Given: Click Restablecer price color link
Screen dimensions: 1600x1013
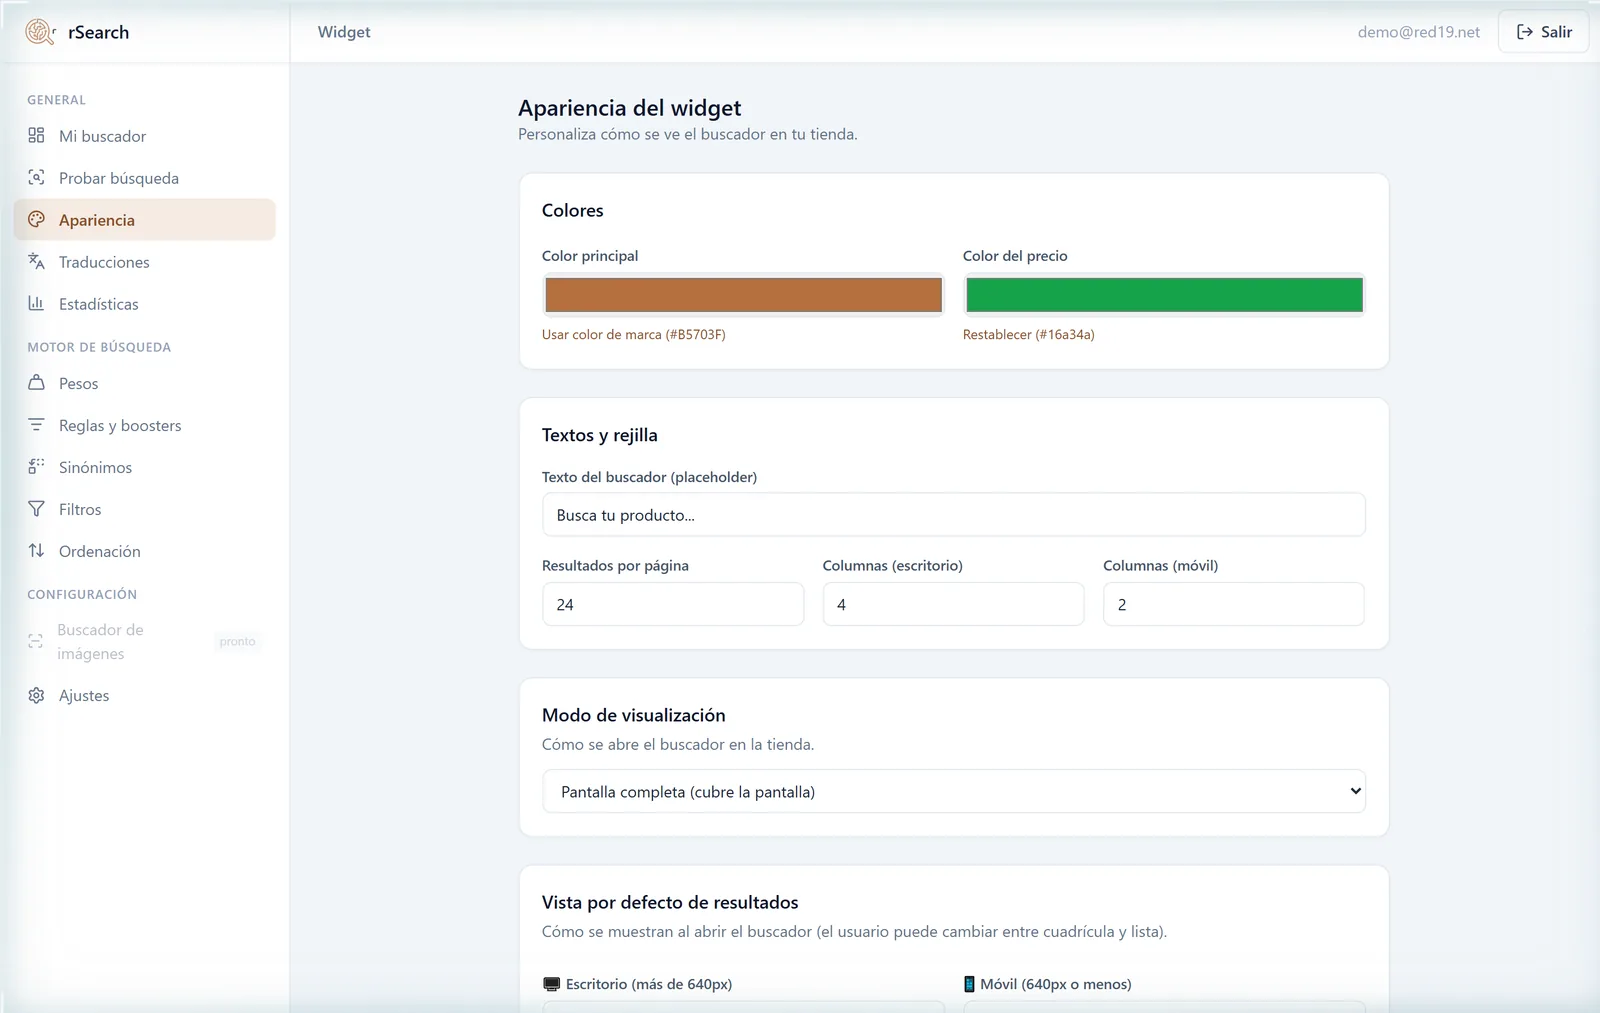Looking at the screenshot, I should coord(1028,335).
